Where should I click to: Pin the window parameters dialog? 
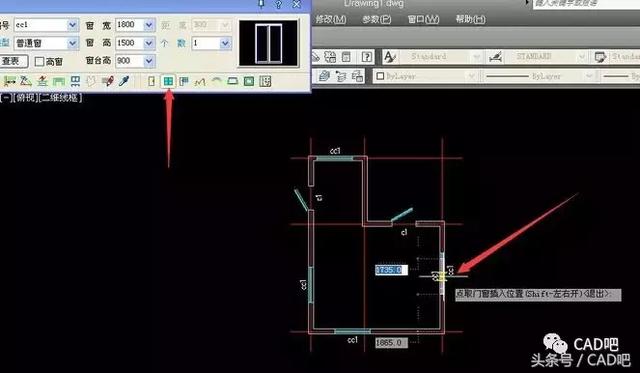(261, 4)
